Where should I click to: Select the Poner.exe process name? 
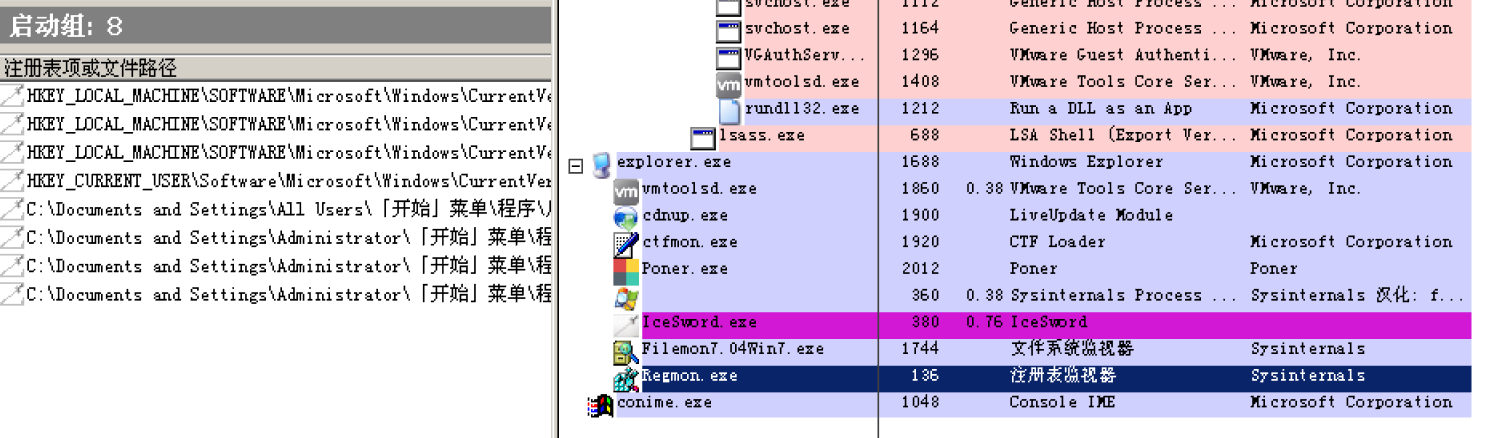coord(685,269)
